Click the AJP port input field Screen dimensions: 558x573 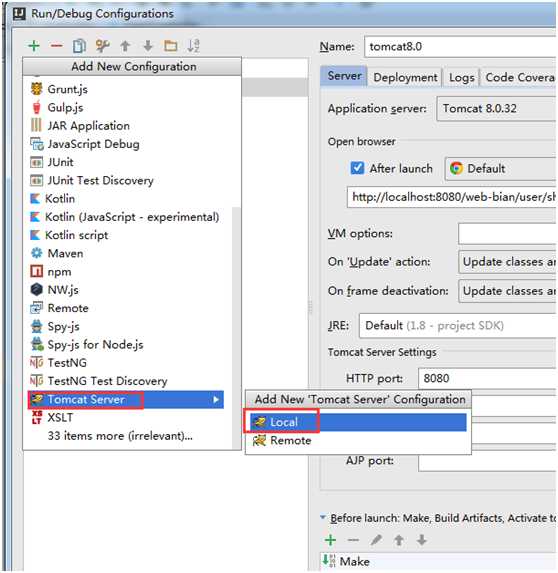point(487,461)
